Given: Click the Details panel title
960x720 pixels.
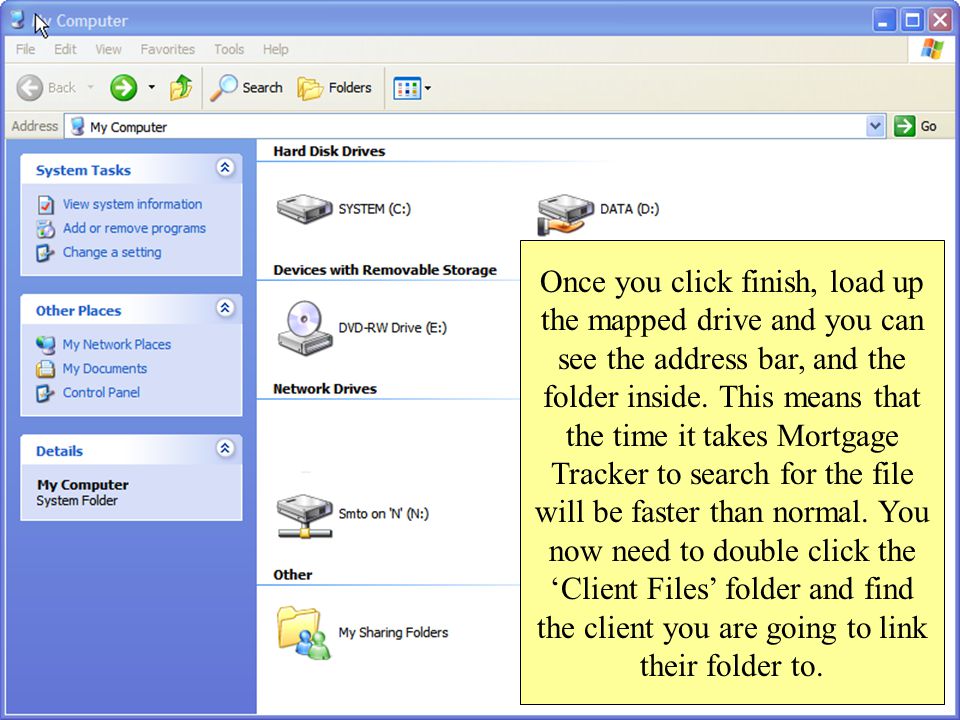Looking at the screenshot, I should click(x=59, y=451).
